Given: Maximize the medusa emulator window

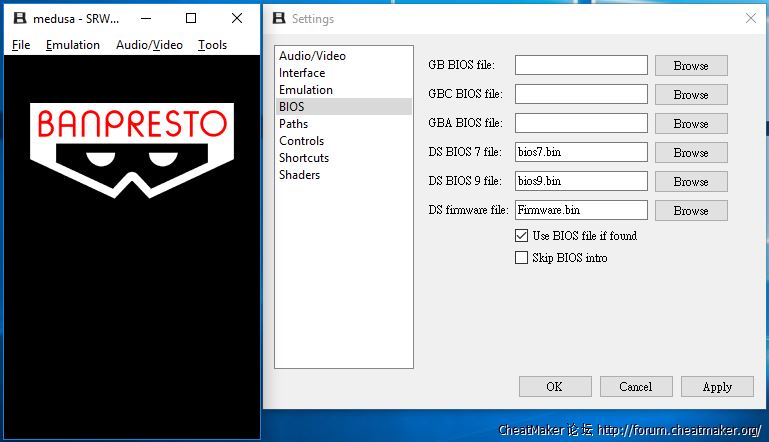Looking at the screenshot, I should [x=191, y=18].
